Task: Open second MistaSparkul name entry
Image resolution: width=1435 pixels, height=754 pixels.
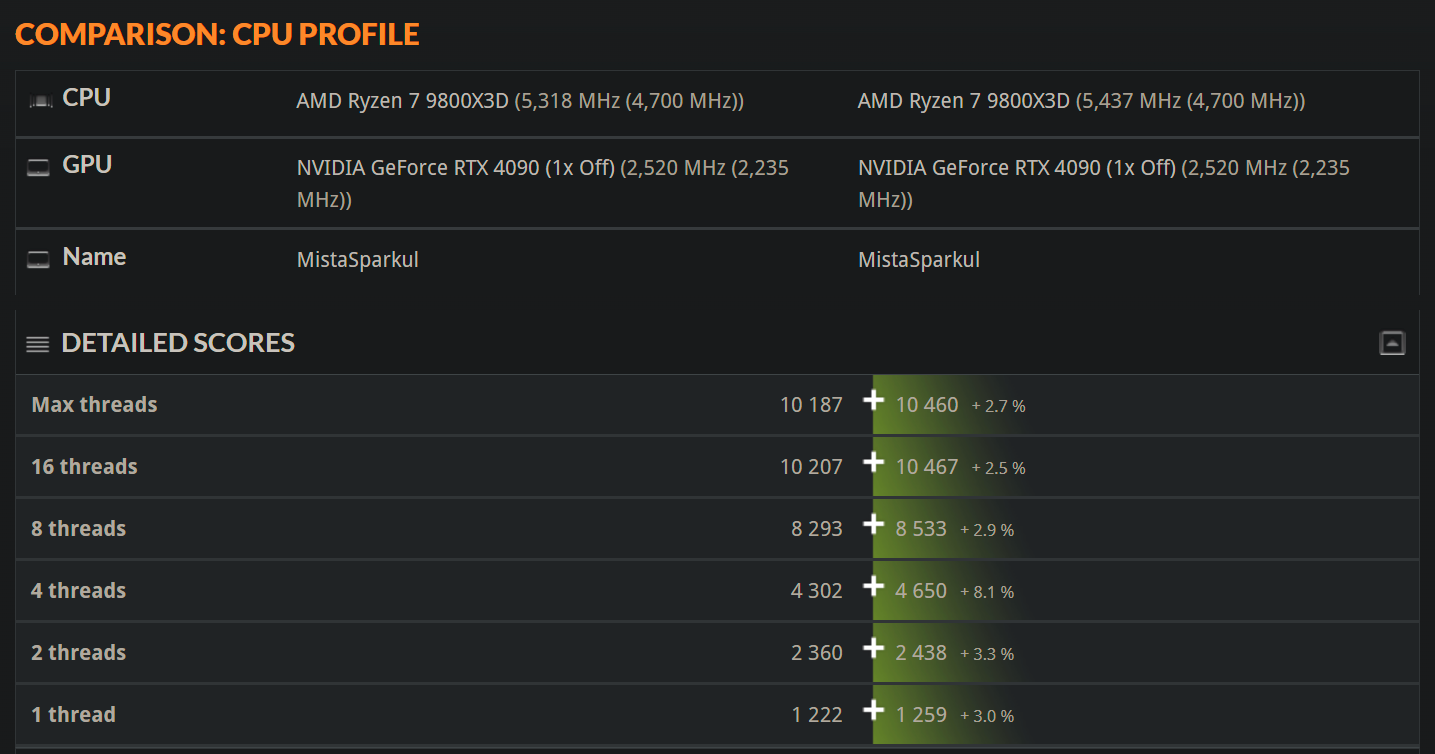Action: (919, 260)
